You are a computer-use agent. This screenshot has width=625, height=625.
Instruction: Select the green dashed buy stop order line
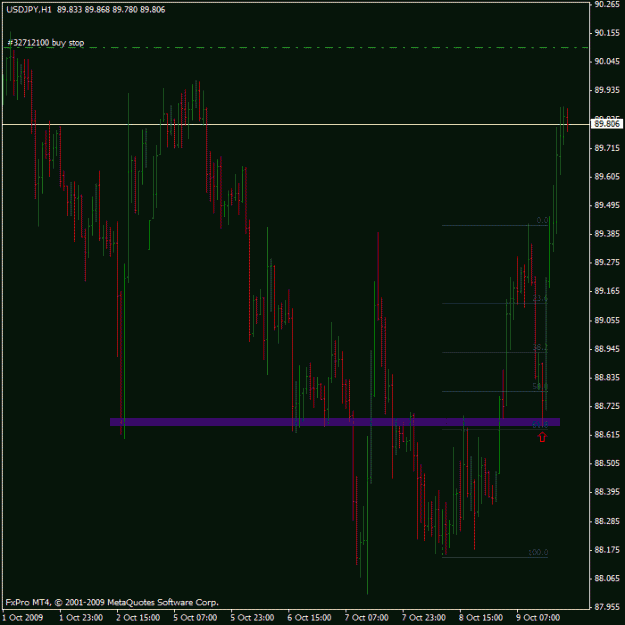[x=296, y=47]
